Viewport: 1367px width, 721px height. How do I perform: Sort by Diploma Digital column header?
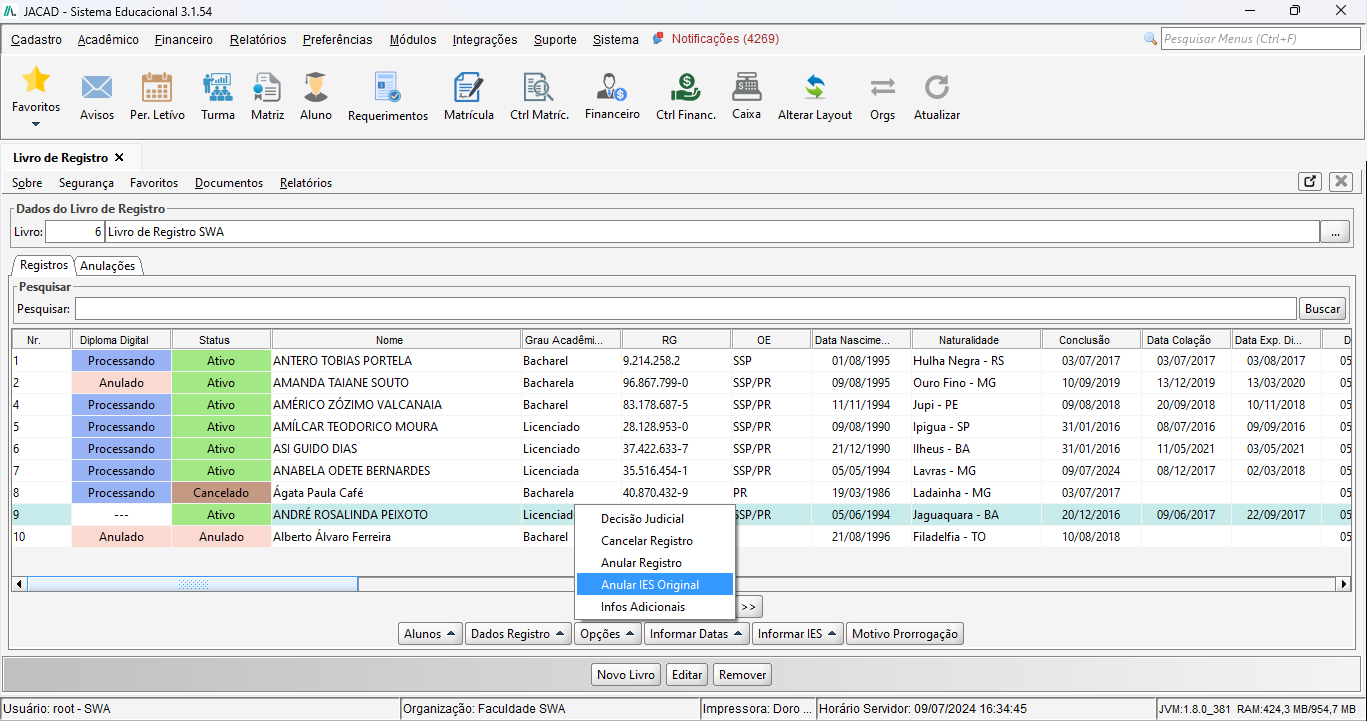(x=121, y=340)
